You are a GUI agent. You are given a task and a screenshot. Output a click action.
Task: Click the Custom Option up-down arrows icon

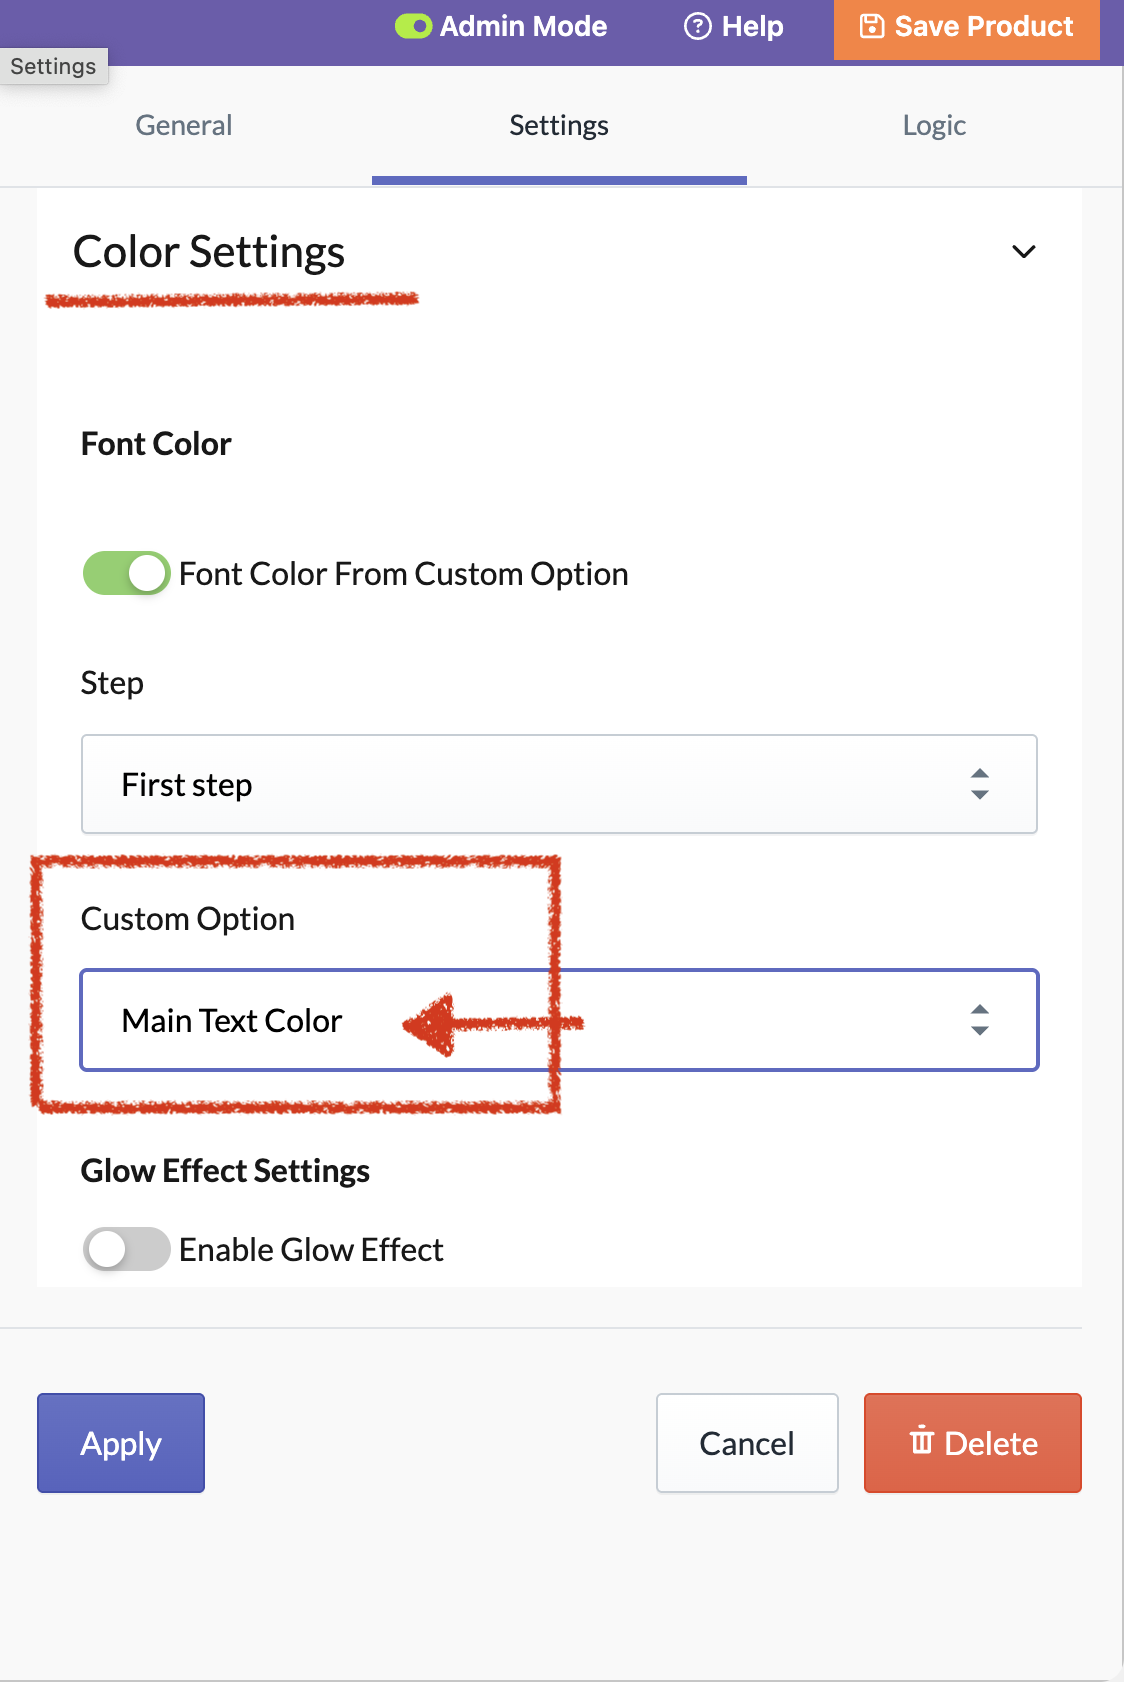[980, 1020]
